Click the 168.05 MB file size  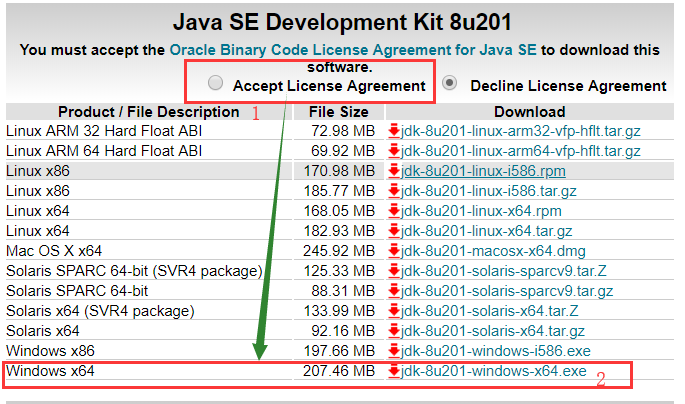339,211
